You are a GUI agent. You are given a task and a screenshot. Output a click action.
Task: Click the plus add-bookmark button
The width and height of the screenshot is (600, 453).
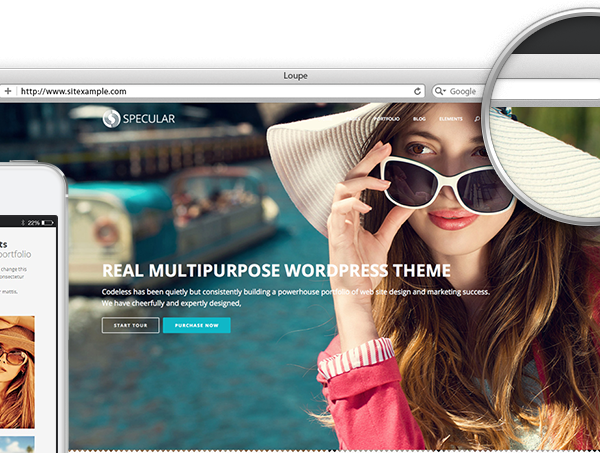click(x=8, y=91)
